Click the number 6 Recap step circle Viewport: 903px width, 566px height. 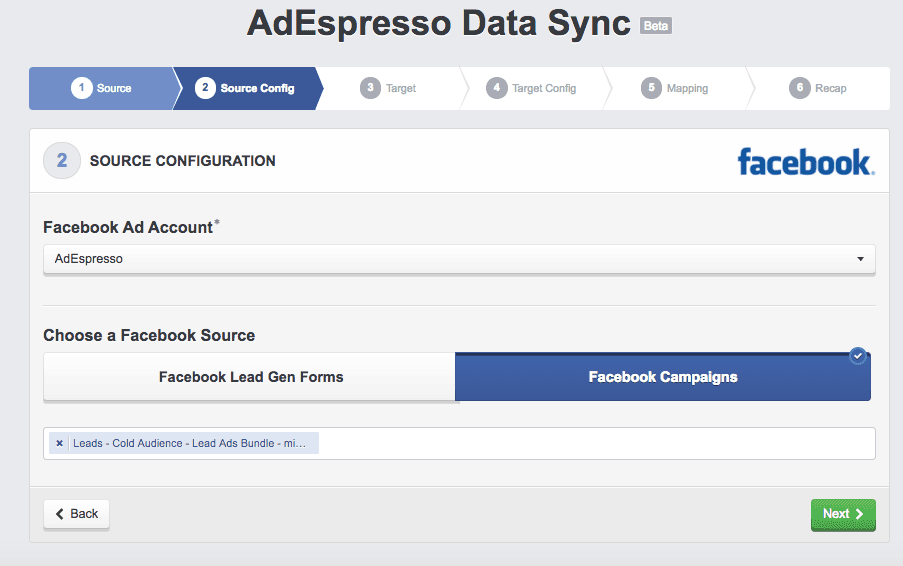tap(799, 88)
